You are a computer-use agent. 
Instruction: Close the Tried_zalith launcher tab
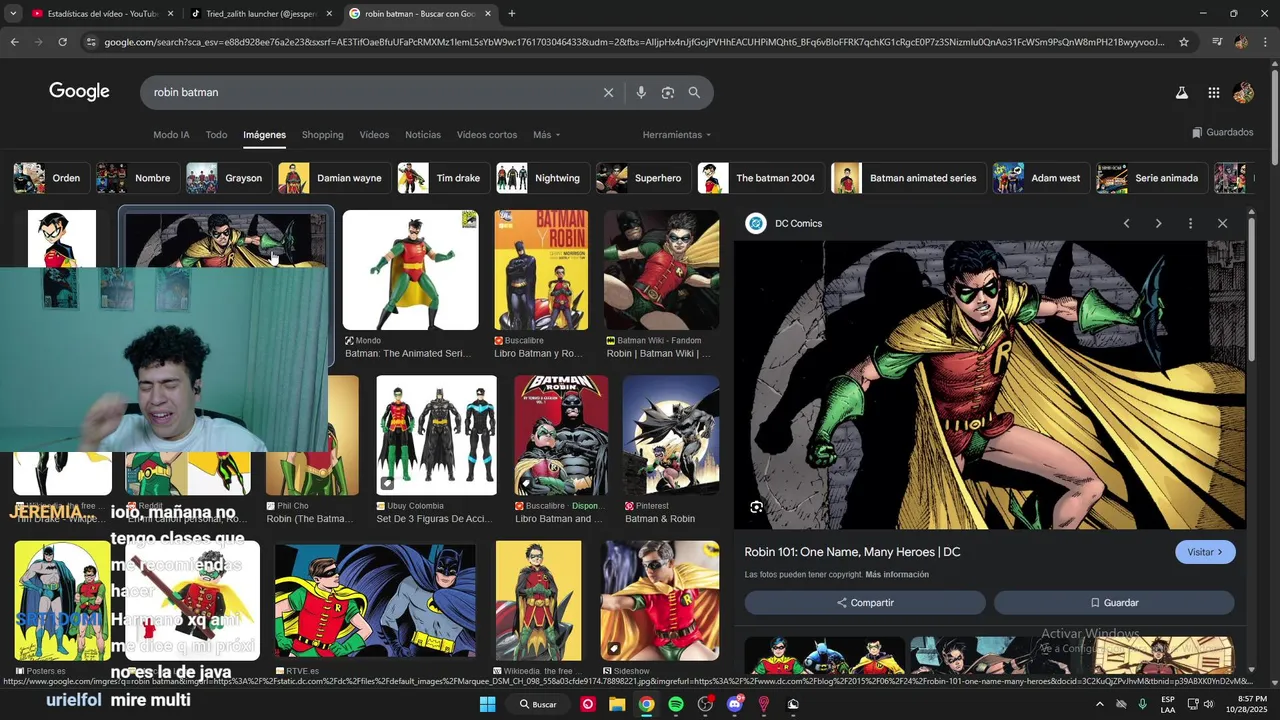click(x=329, y=14)
